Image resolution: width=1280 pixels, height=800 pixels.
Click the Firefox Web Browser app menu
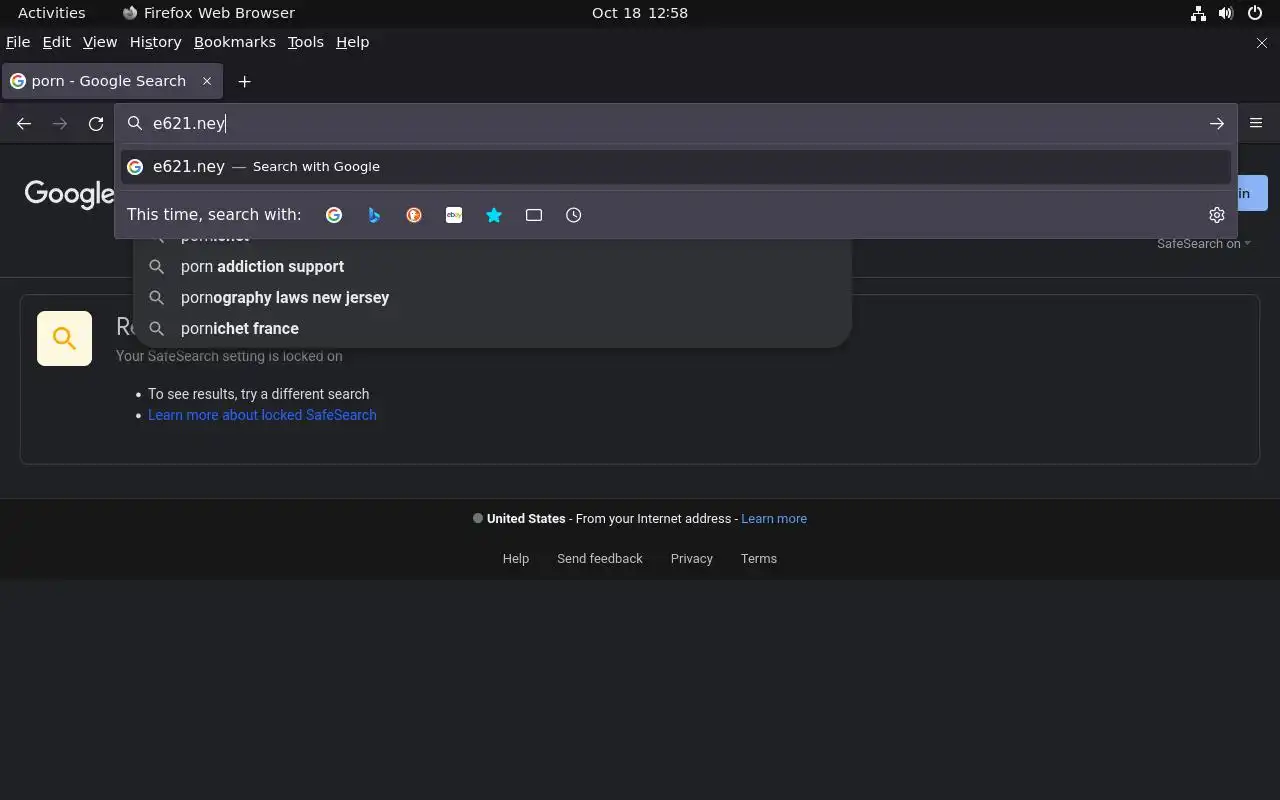(x=209, y=13)
